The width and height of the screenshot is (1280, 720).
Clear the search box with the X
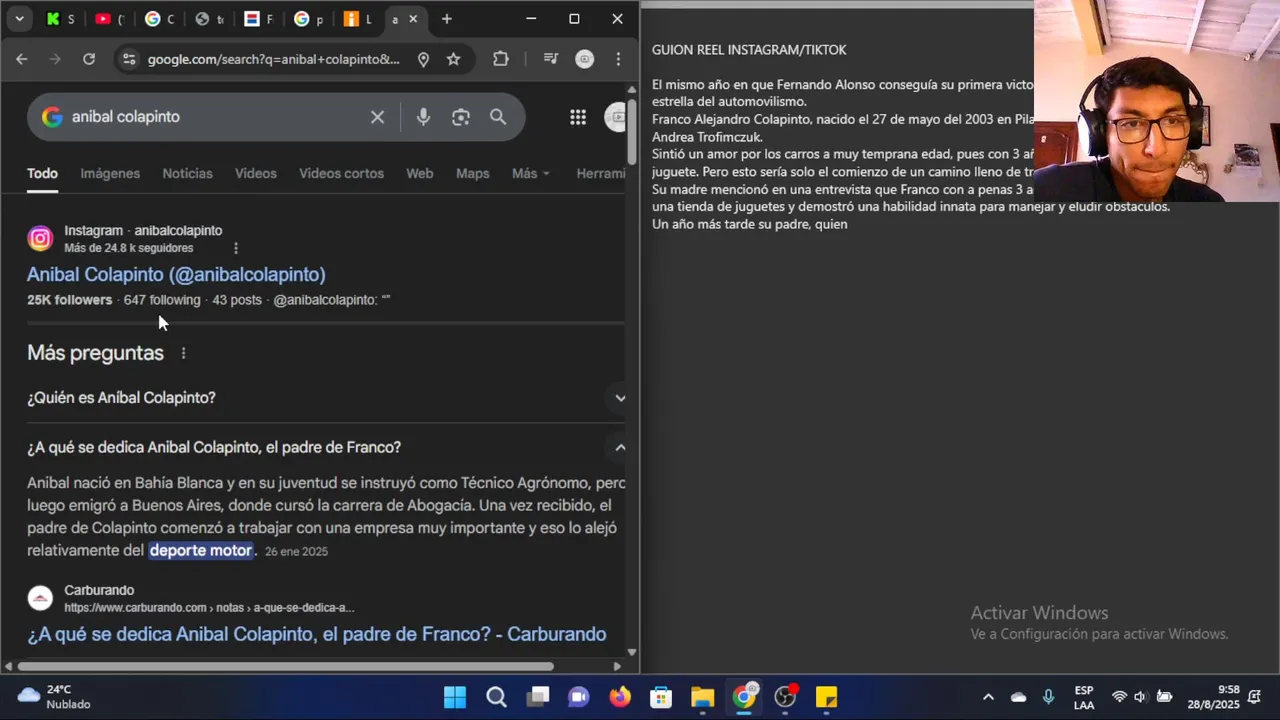tap(377, 117)
